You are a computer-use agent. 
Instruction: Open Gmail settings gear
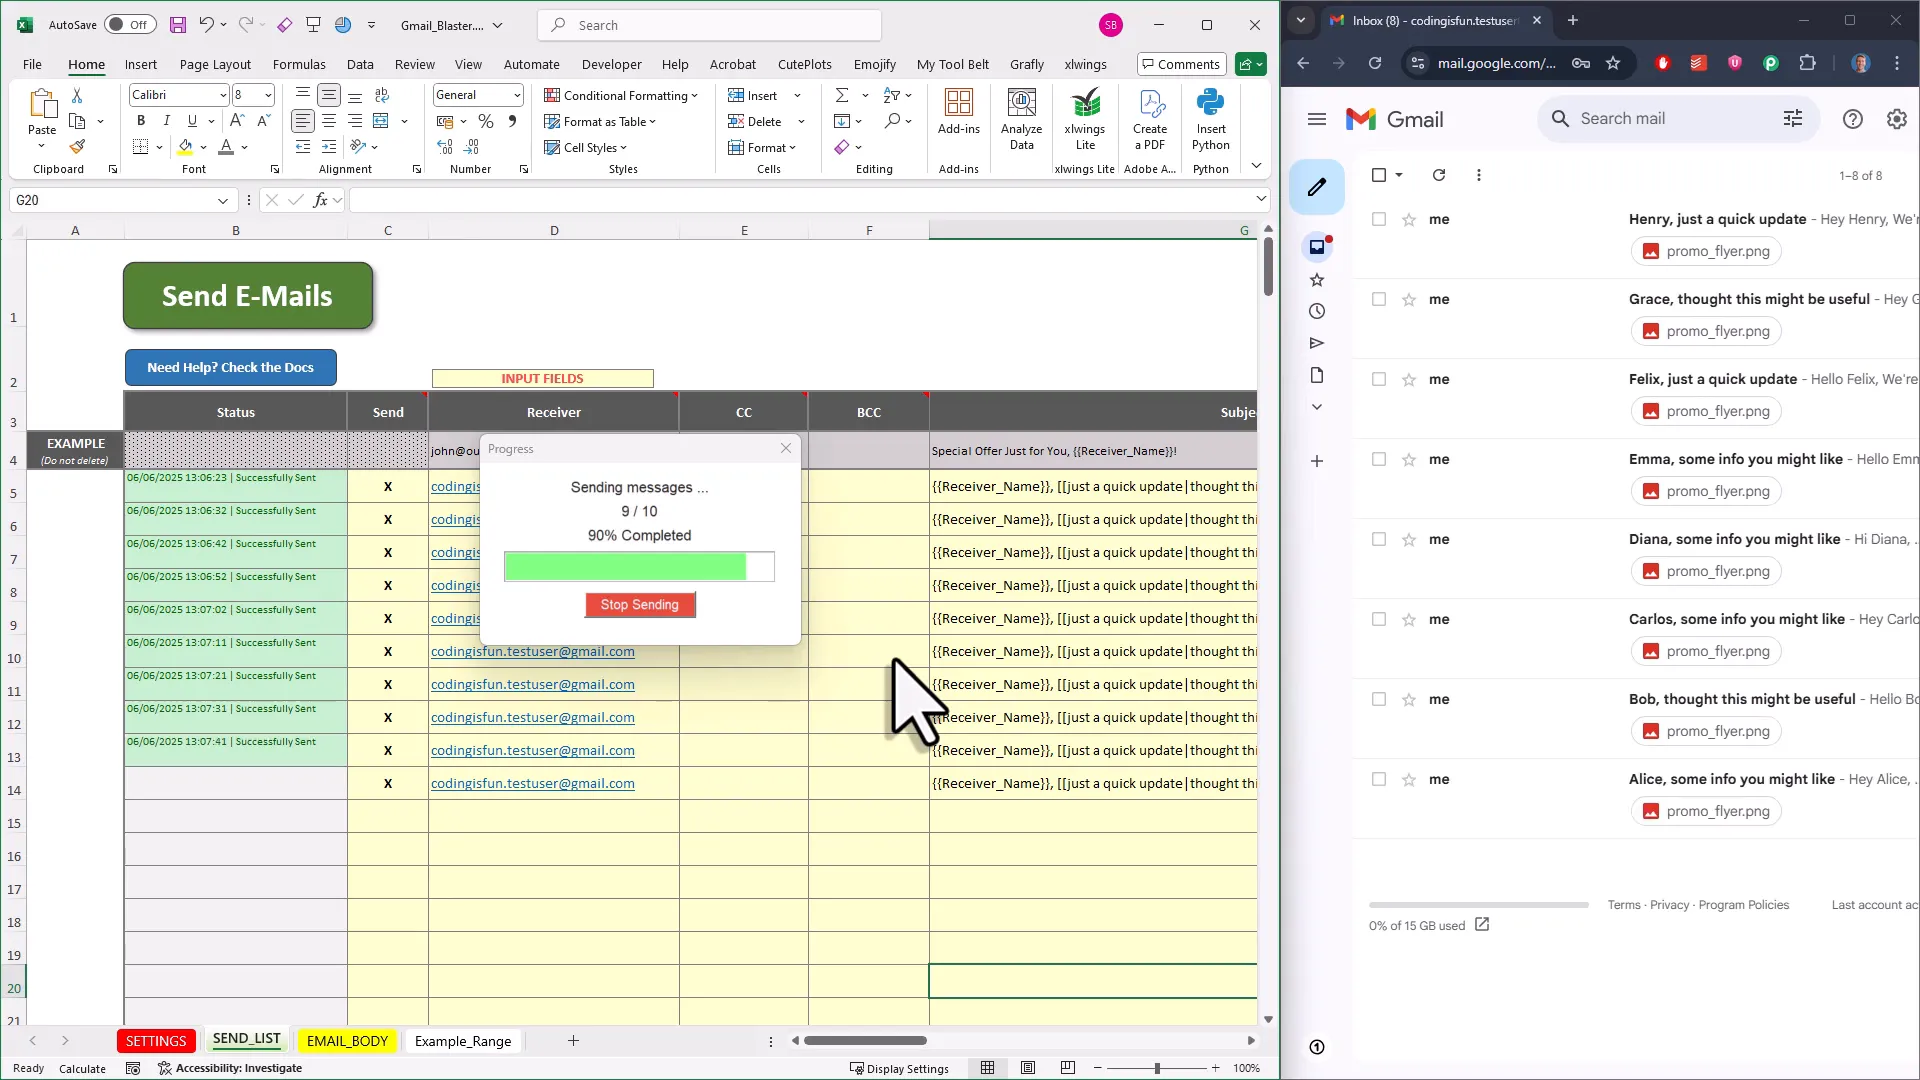[1896, 118]
